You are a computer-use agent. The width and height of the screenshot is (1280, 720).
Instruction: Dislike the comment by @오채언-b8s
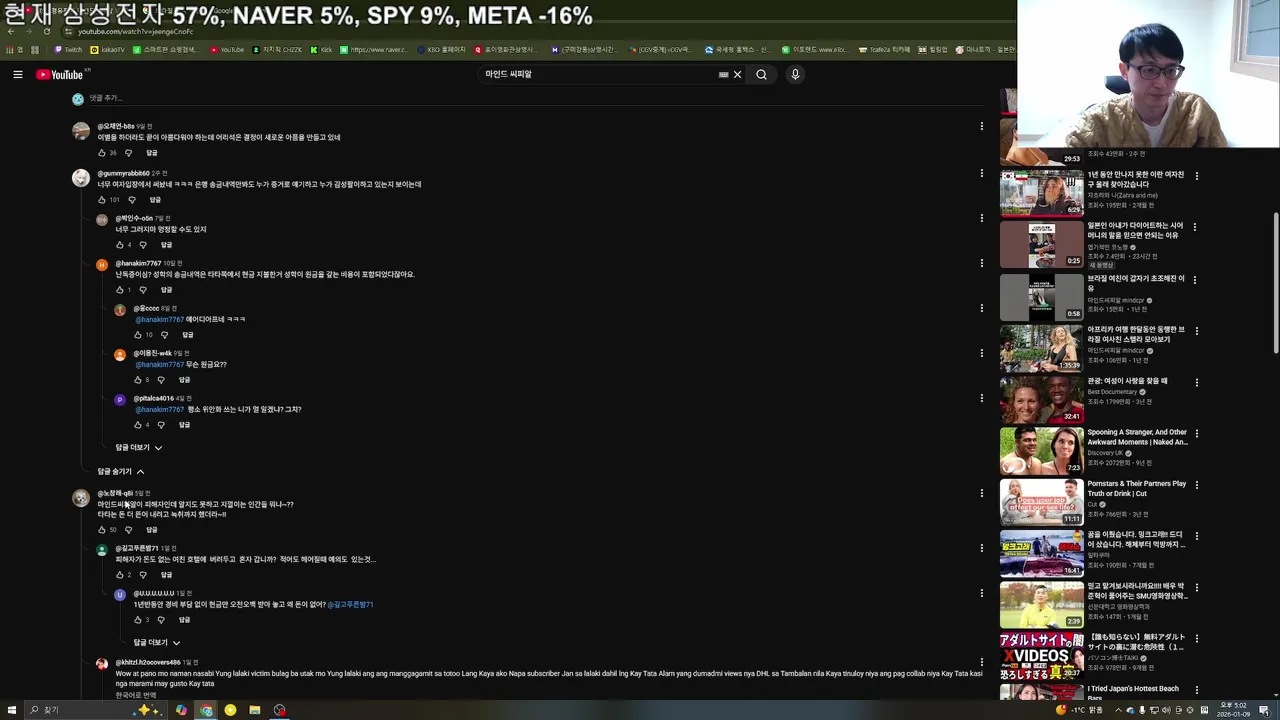click(x=128, y=153)
